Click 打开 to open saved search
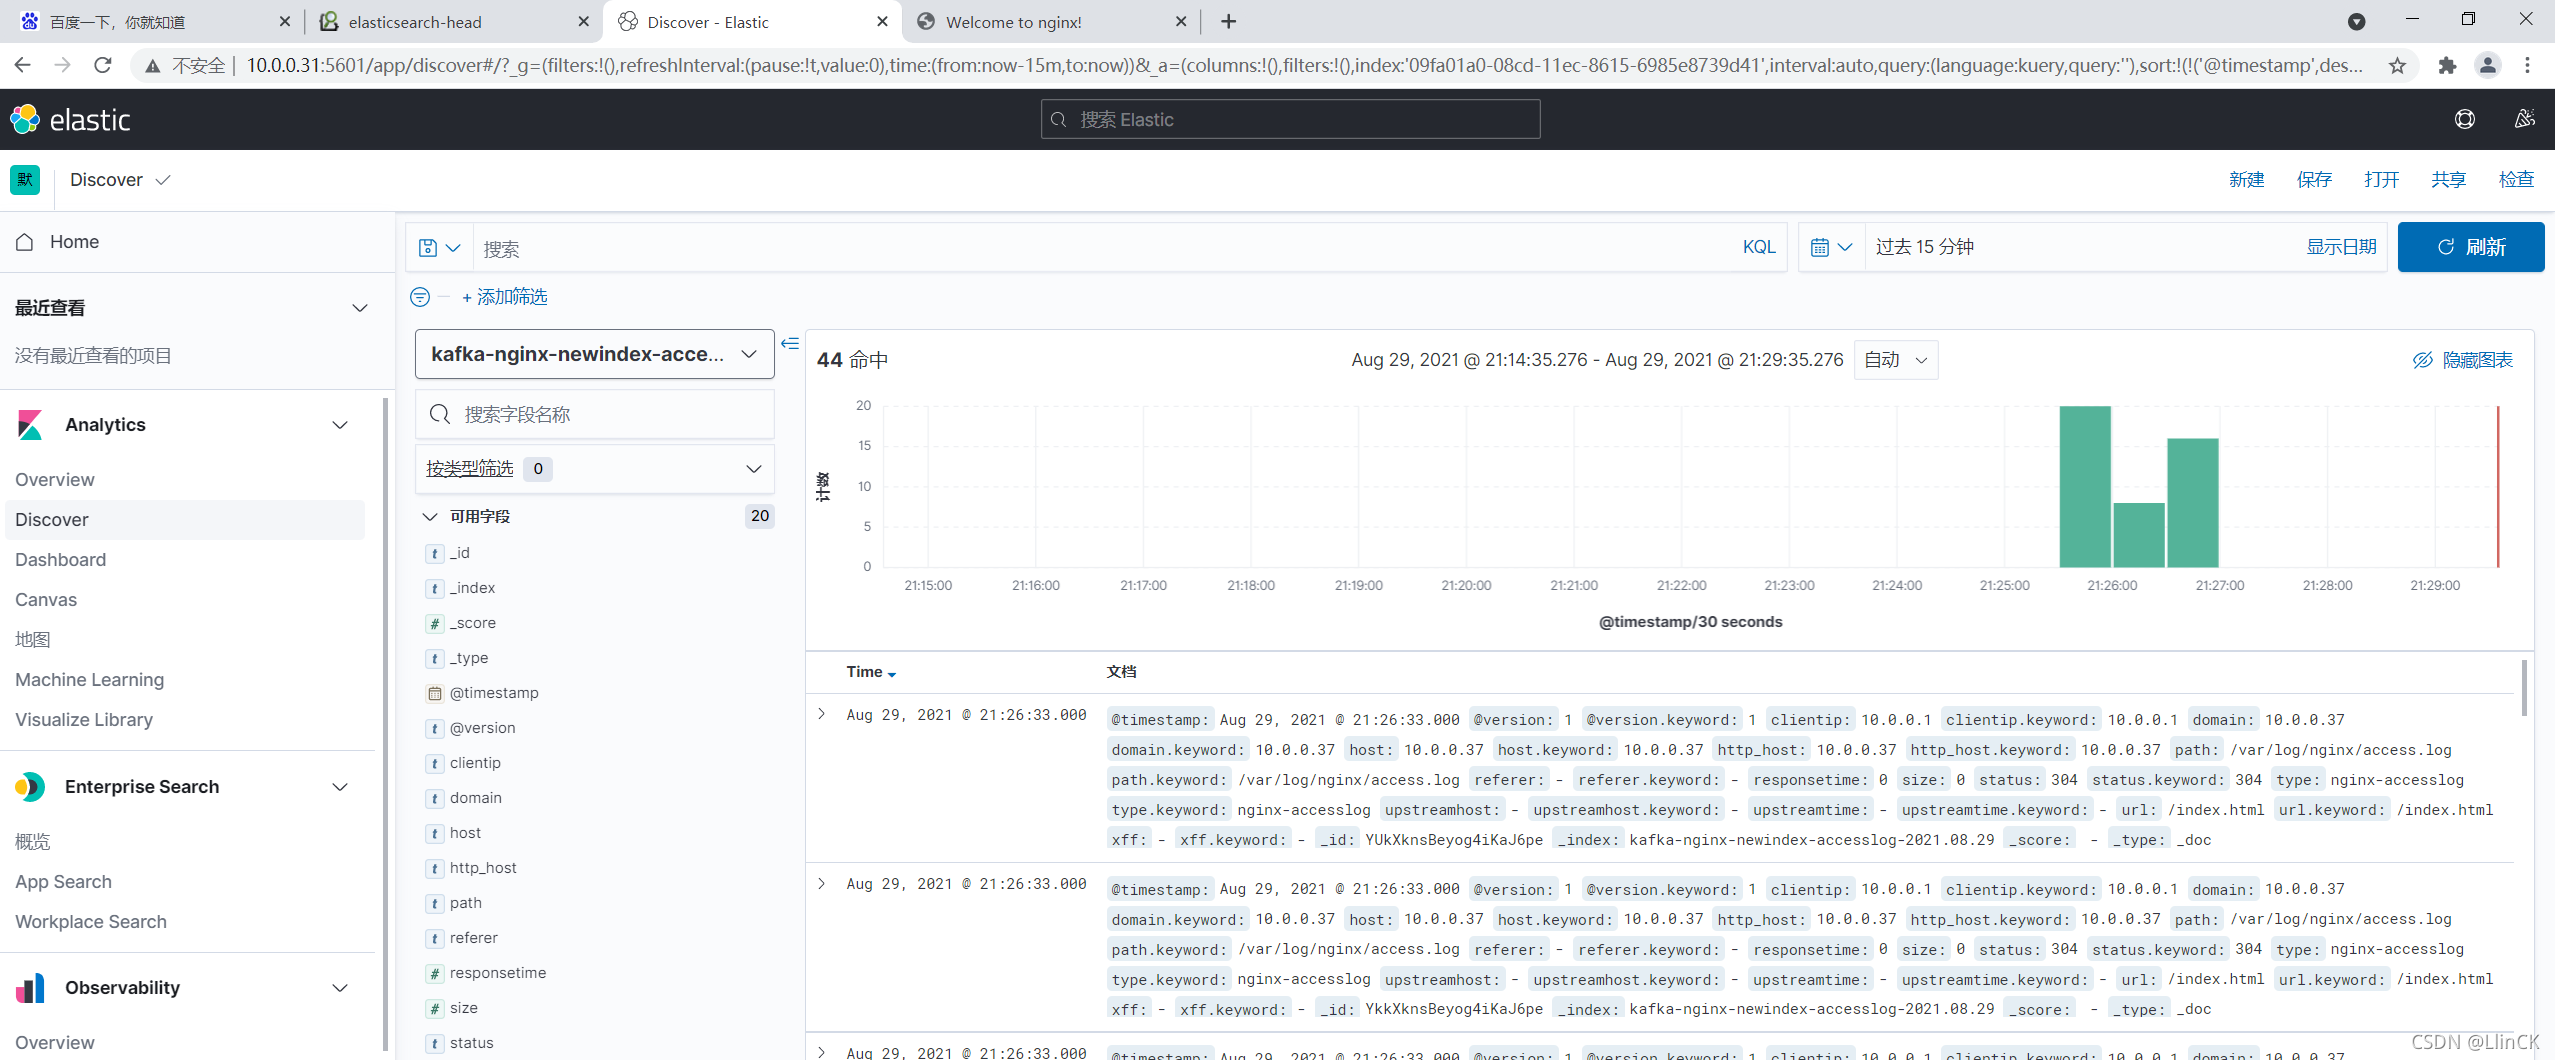Screen dimensions: 2555x1060 2381,180
